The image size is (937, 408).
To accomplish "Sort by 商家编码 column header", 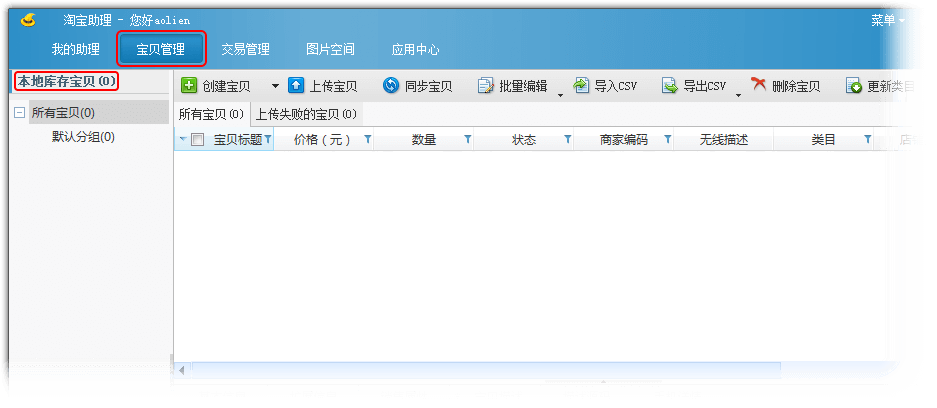I will click(623, 140).
